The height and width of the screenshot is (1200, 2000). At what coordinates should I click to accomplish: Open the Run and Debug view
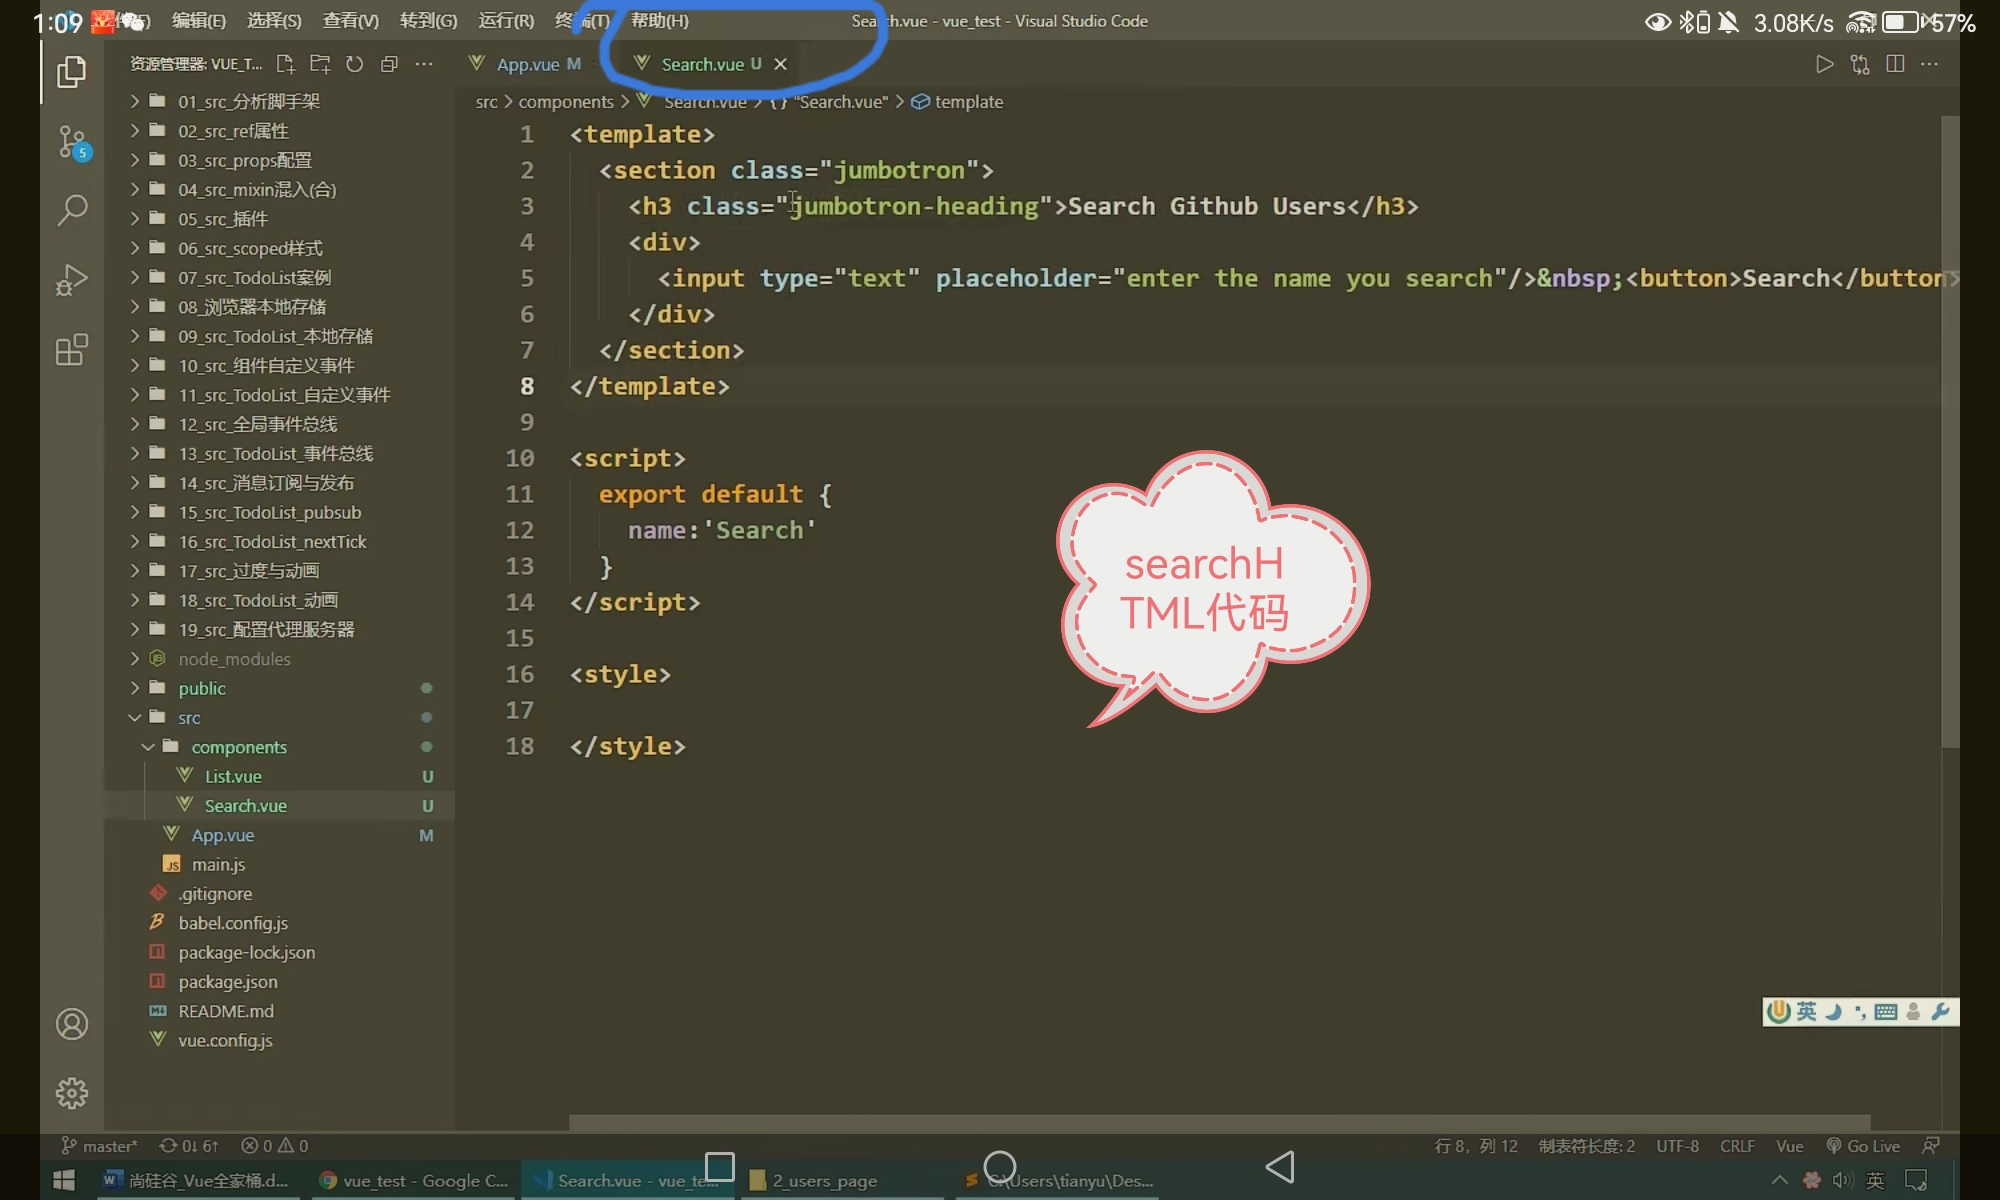(72, 279)
